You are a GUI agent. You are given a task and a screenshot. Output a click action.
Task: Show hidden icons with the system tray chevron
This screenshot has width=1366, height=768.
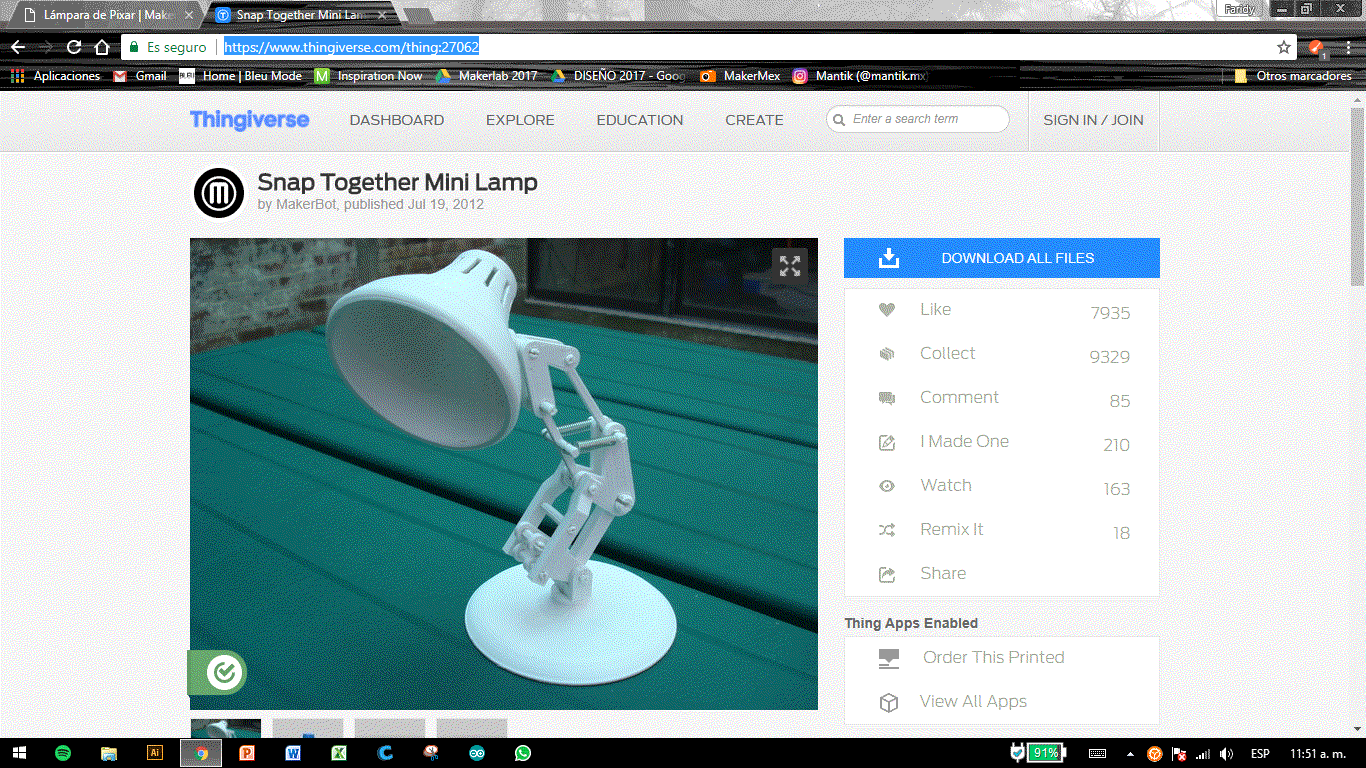pyautogui.click(x=1130, y=753)
